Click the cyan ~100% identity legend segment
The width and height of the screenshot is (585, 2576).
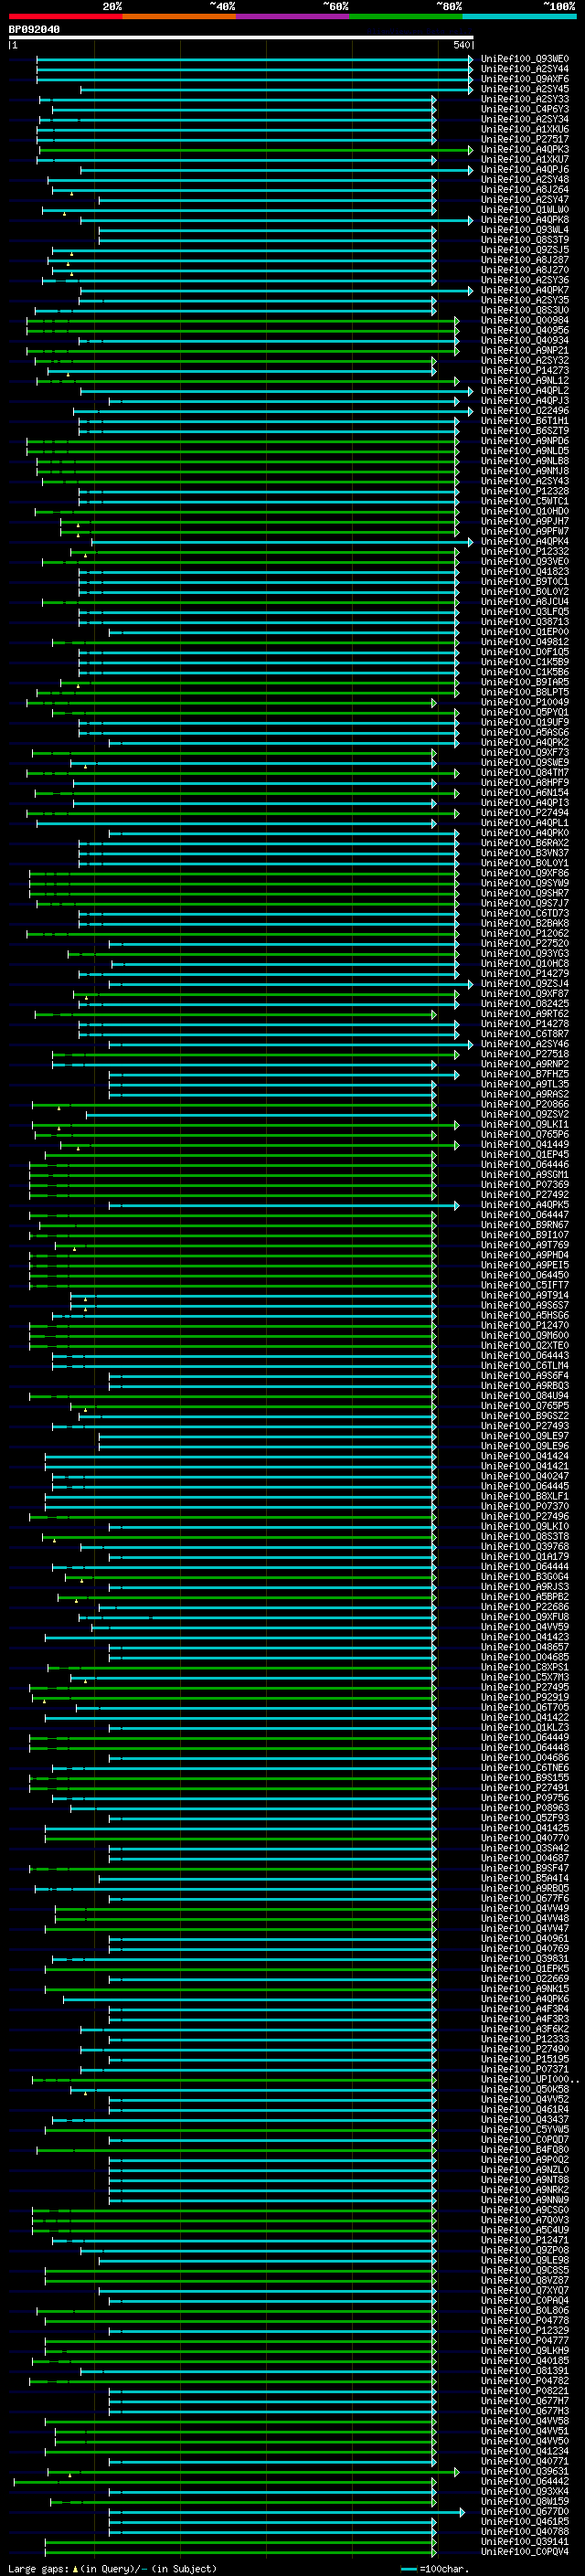(520, 16)
